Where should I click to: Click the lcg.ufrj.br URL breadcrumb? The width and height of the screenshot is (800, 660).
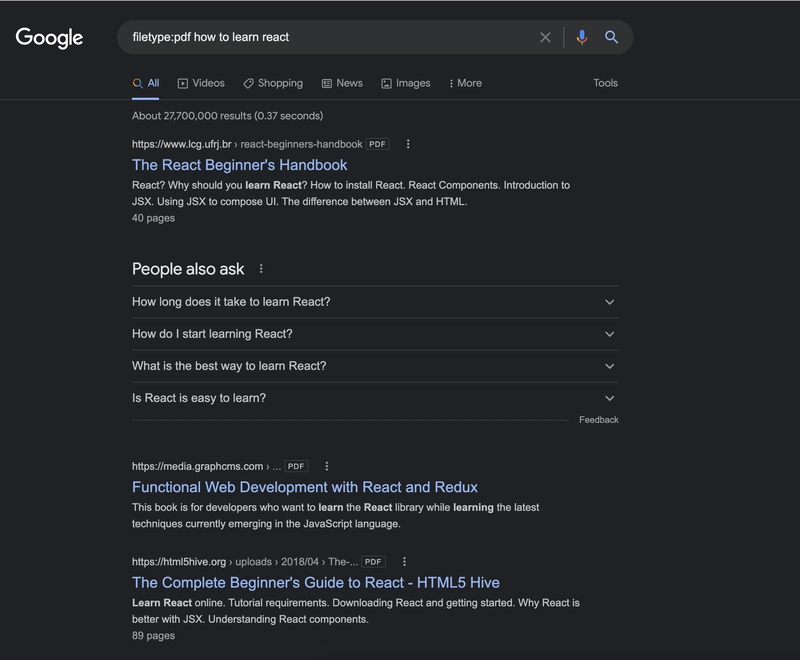coord(247,144)
